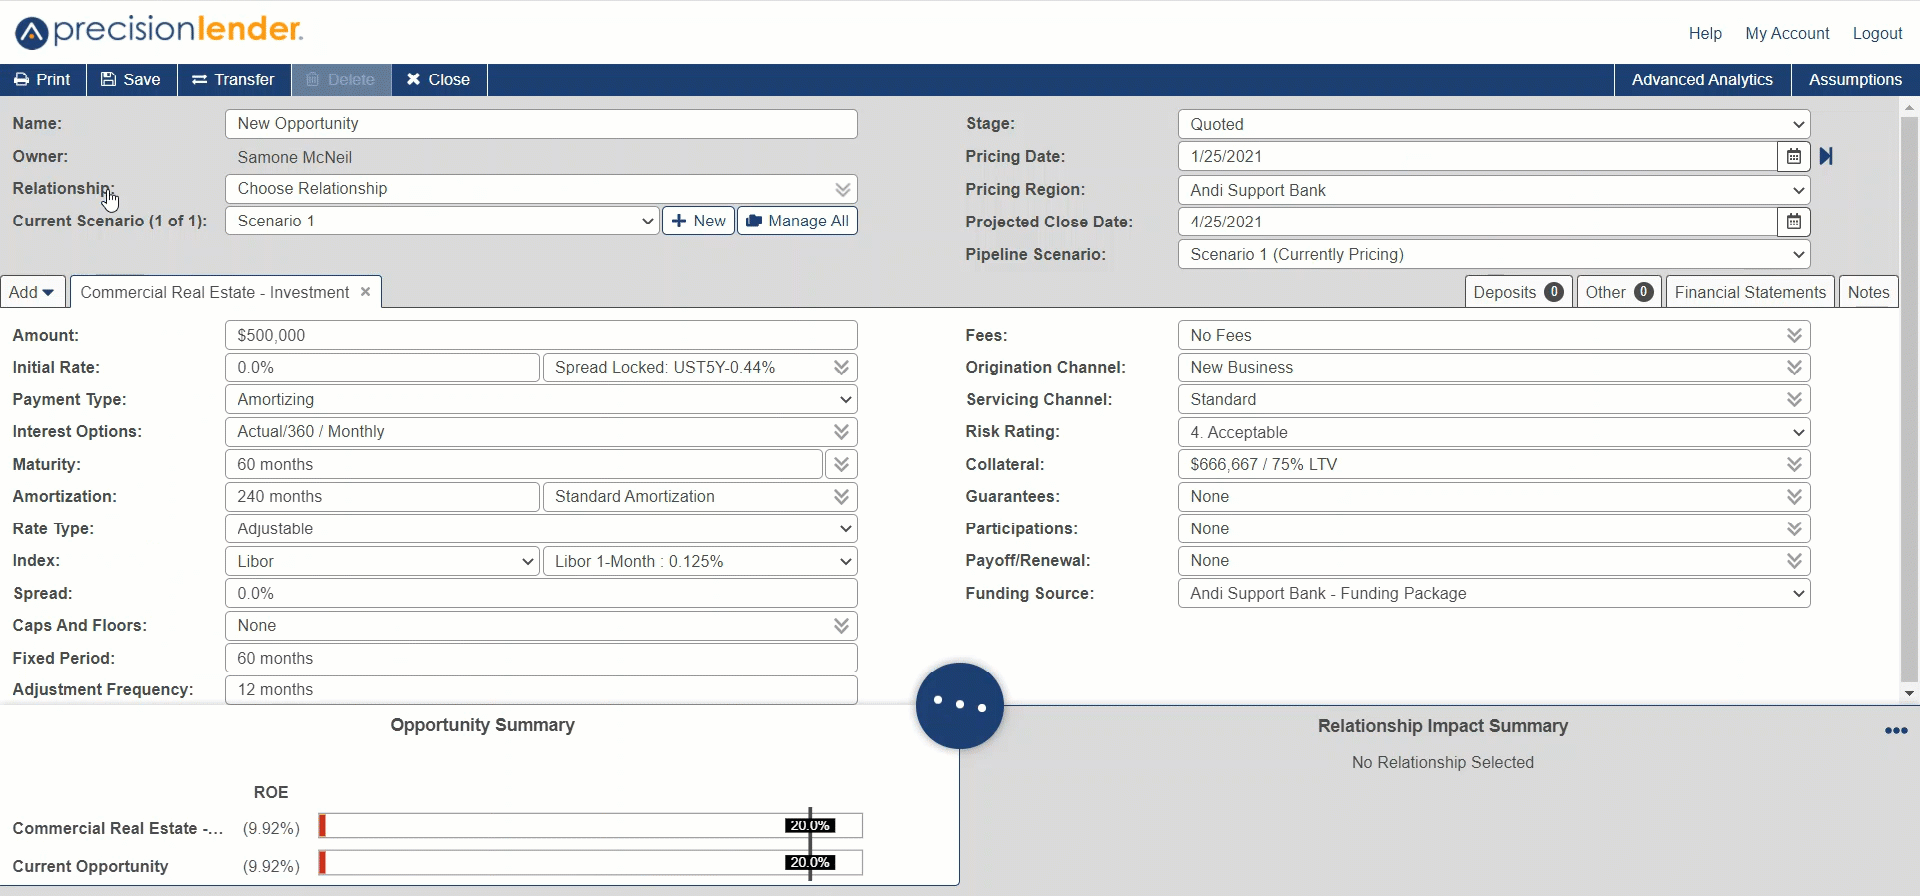Image resolution: width=1920 pixels, height=896 pixels.
Task: Open the Stage dropdown
Action: coord(1494,124)
